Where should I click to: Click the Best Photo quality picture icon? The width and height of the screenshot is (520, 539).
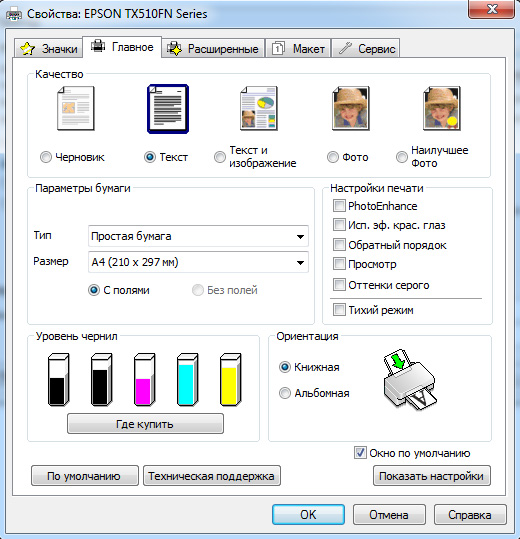[x=442, y=109]
